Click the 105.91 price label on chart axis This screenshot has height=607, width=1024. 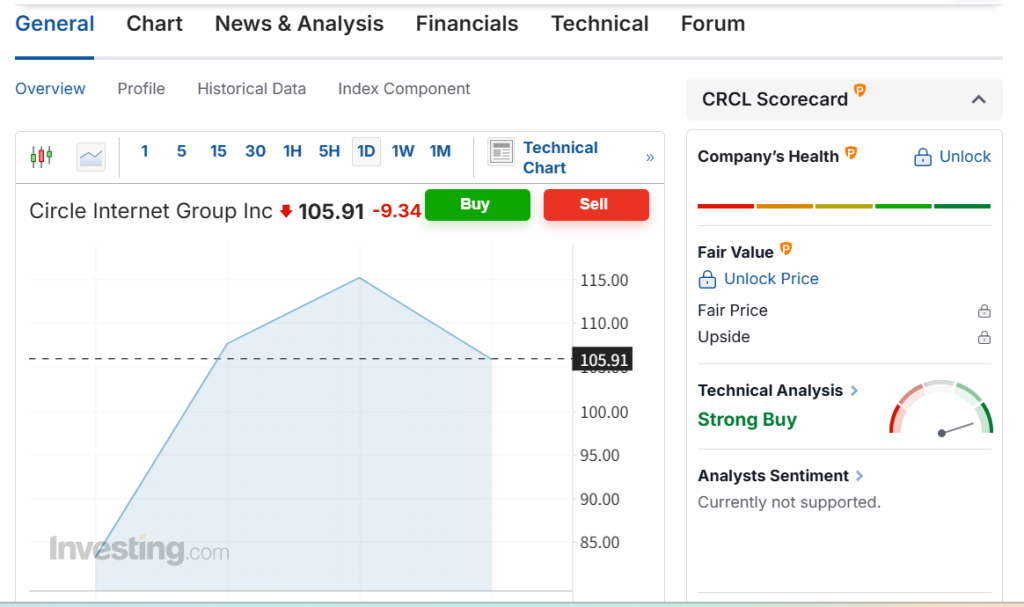(x=602, y=359)
